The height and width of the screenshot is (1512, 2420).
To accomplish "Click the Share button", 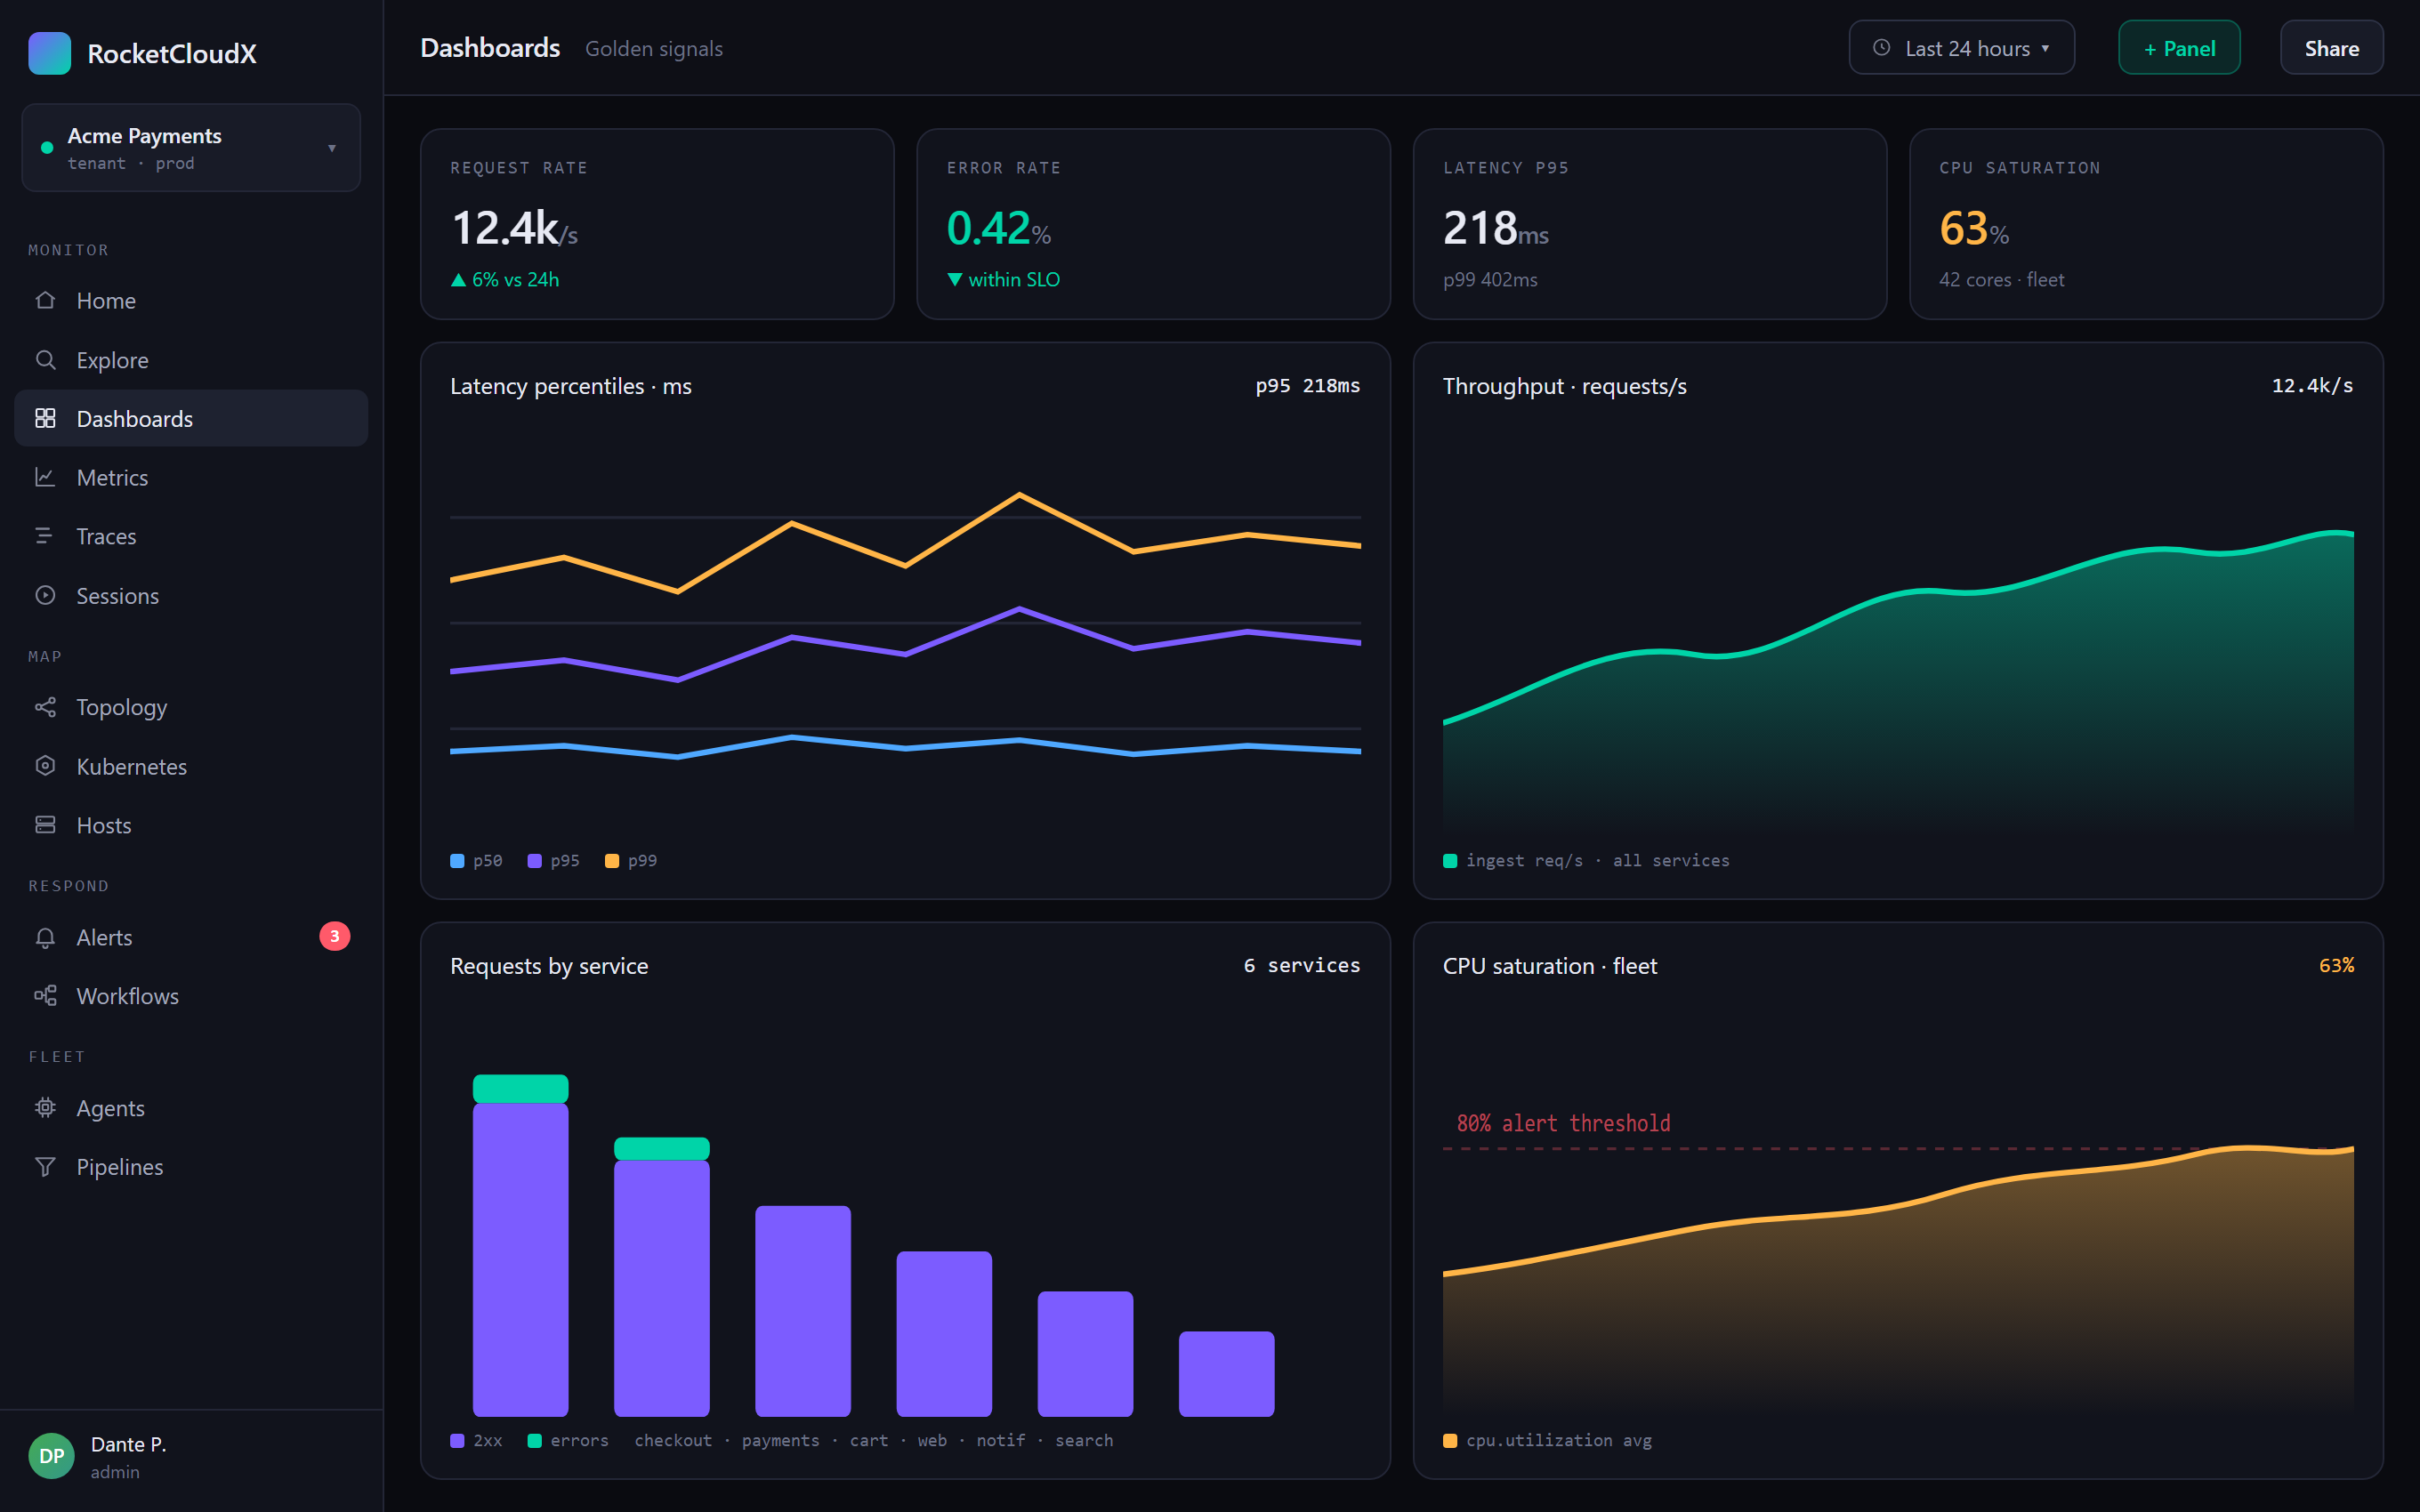I will pos(2331,48).
